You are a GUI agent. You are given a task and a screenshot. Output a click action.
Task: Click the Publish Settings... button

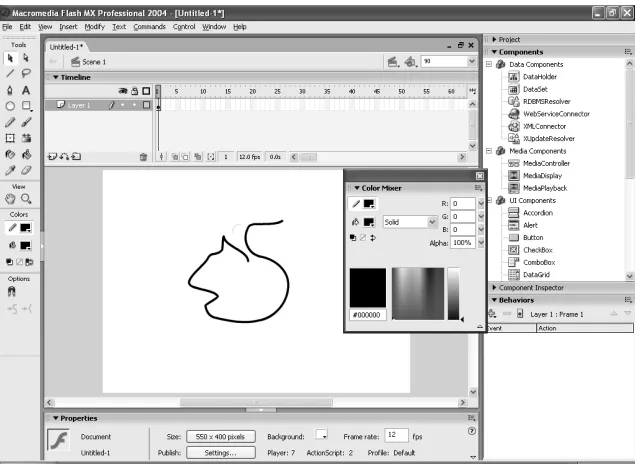[x=221, y=453]
